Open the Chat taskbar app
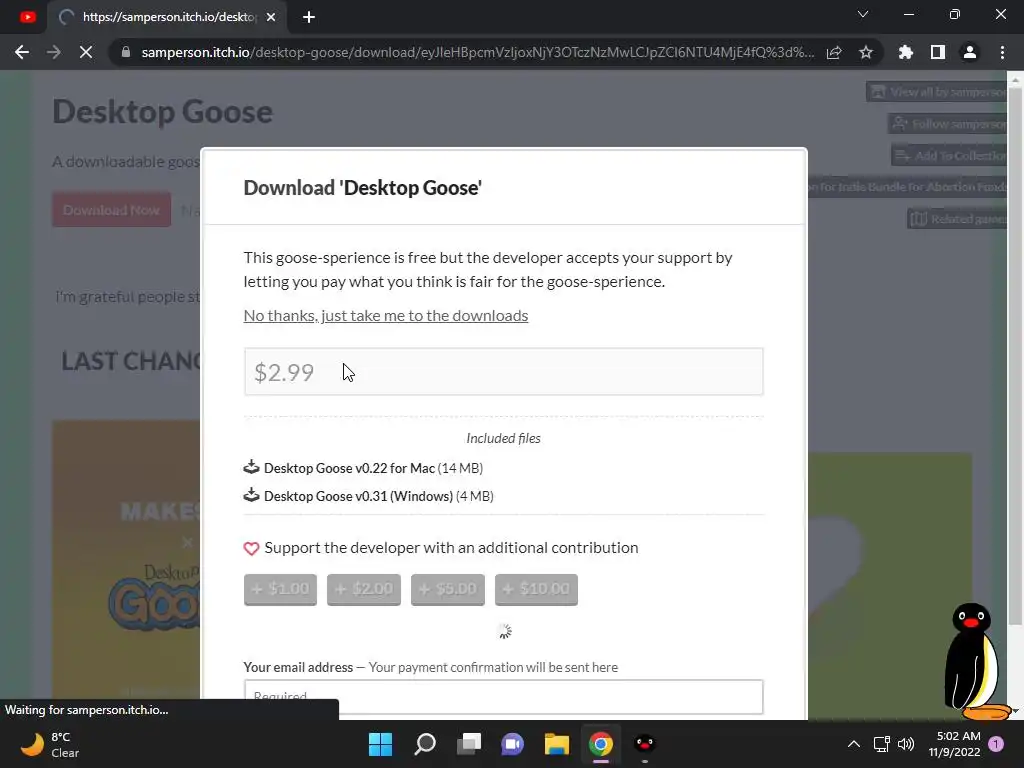1024x768 pixels. [x=513, y=744]
